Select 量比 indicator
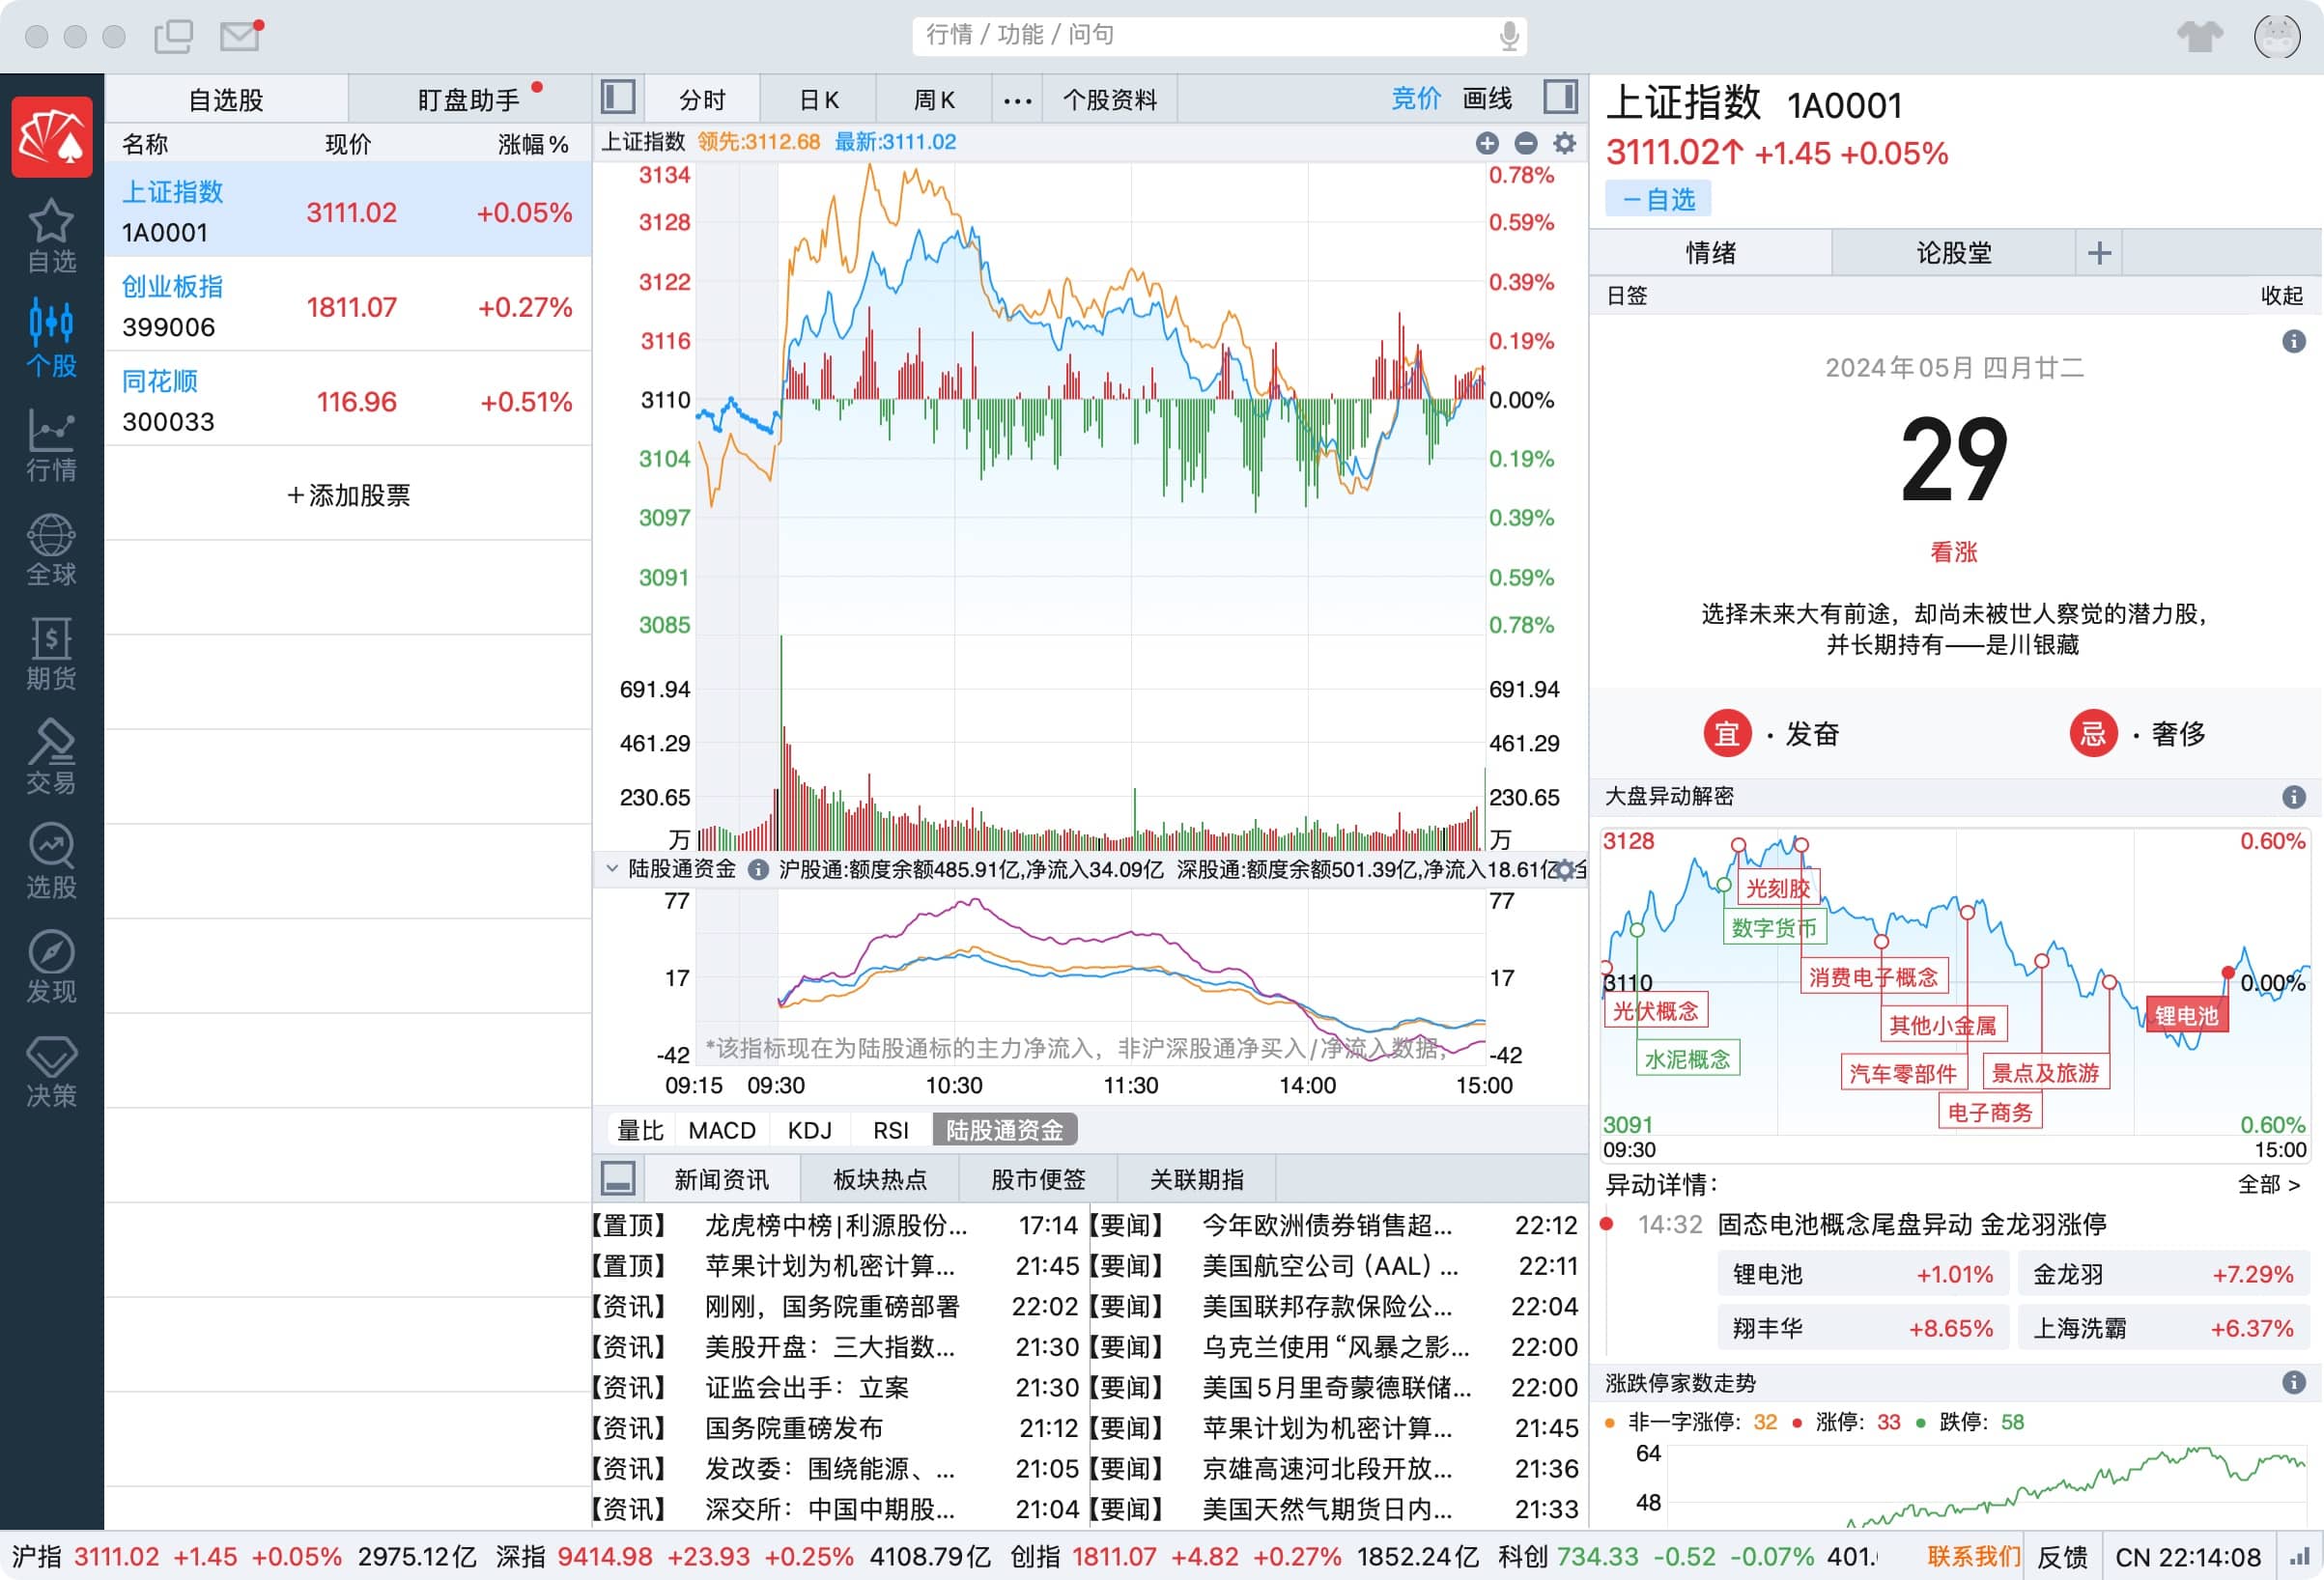Image resolution: width=2324 pixels, height=1580 pixels. coord(640,1130)
